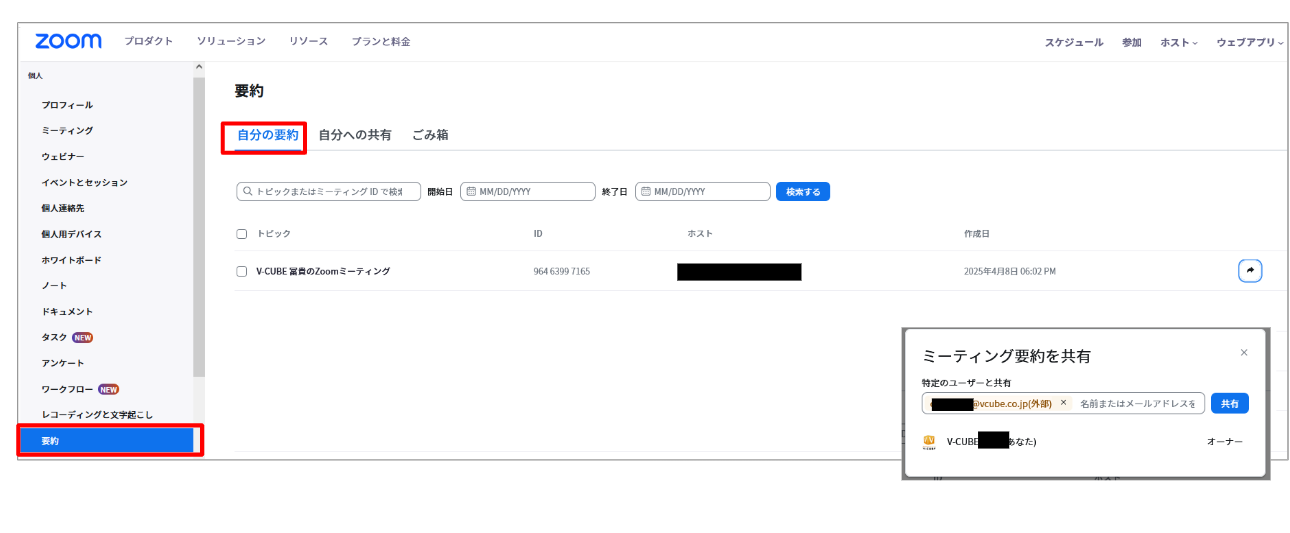Open イベントとセッション in the sidebar
1290x533 pixels.
85,182
